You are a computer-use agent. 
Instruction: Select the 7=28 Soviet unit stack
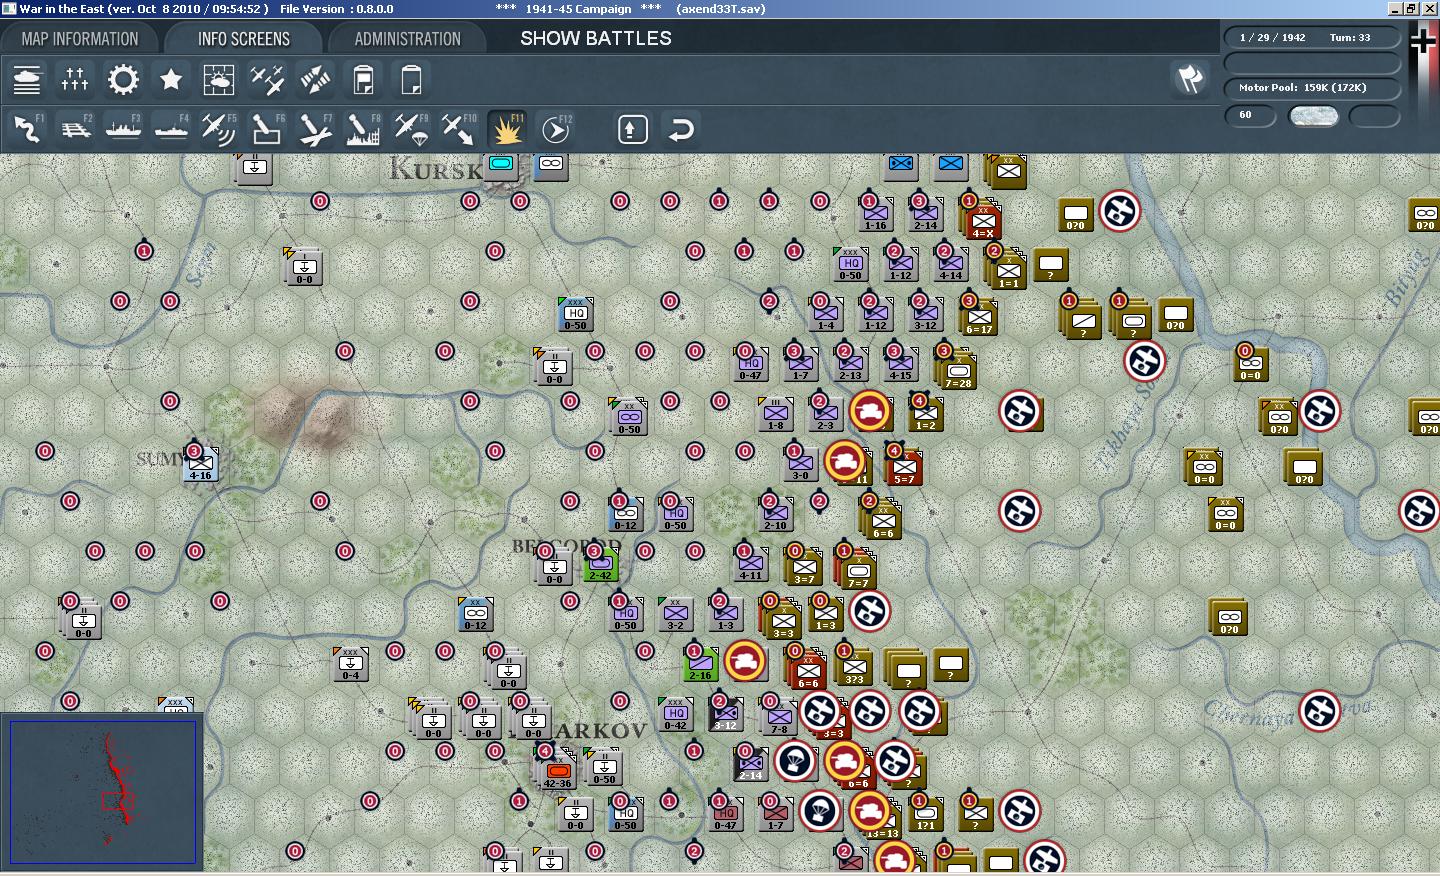(x=958, y=370)
